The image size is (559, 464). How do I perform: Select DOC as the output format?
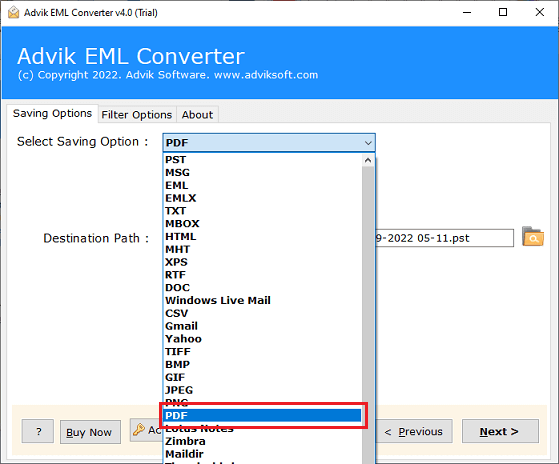click(262, 288)
